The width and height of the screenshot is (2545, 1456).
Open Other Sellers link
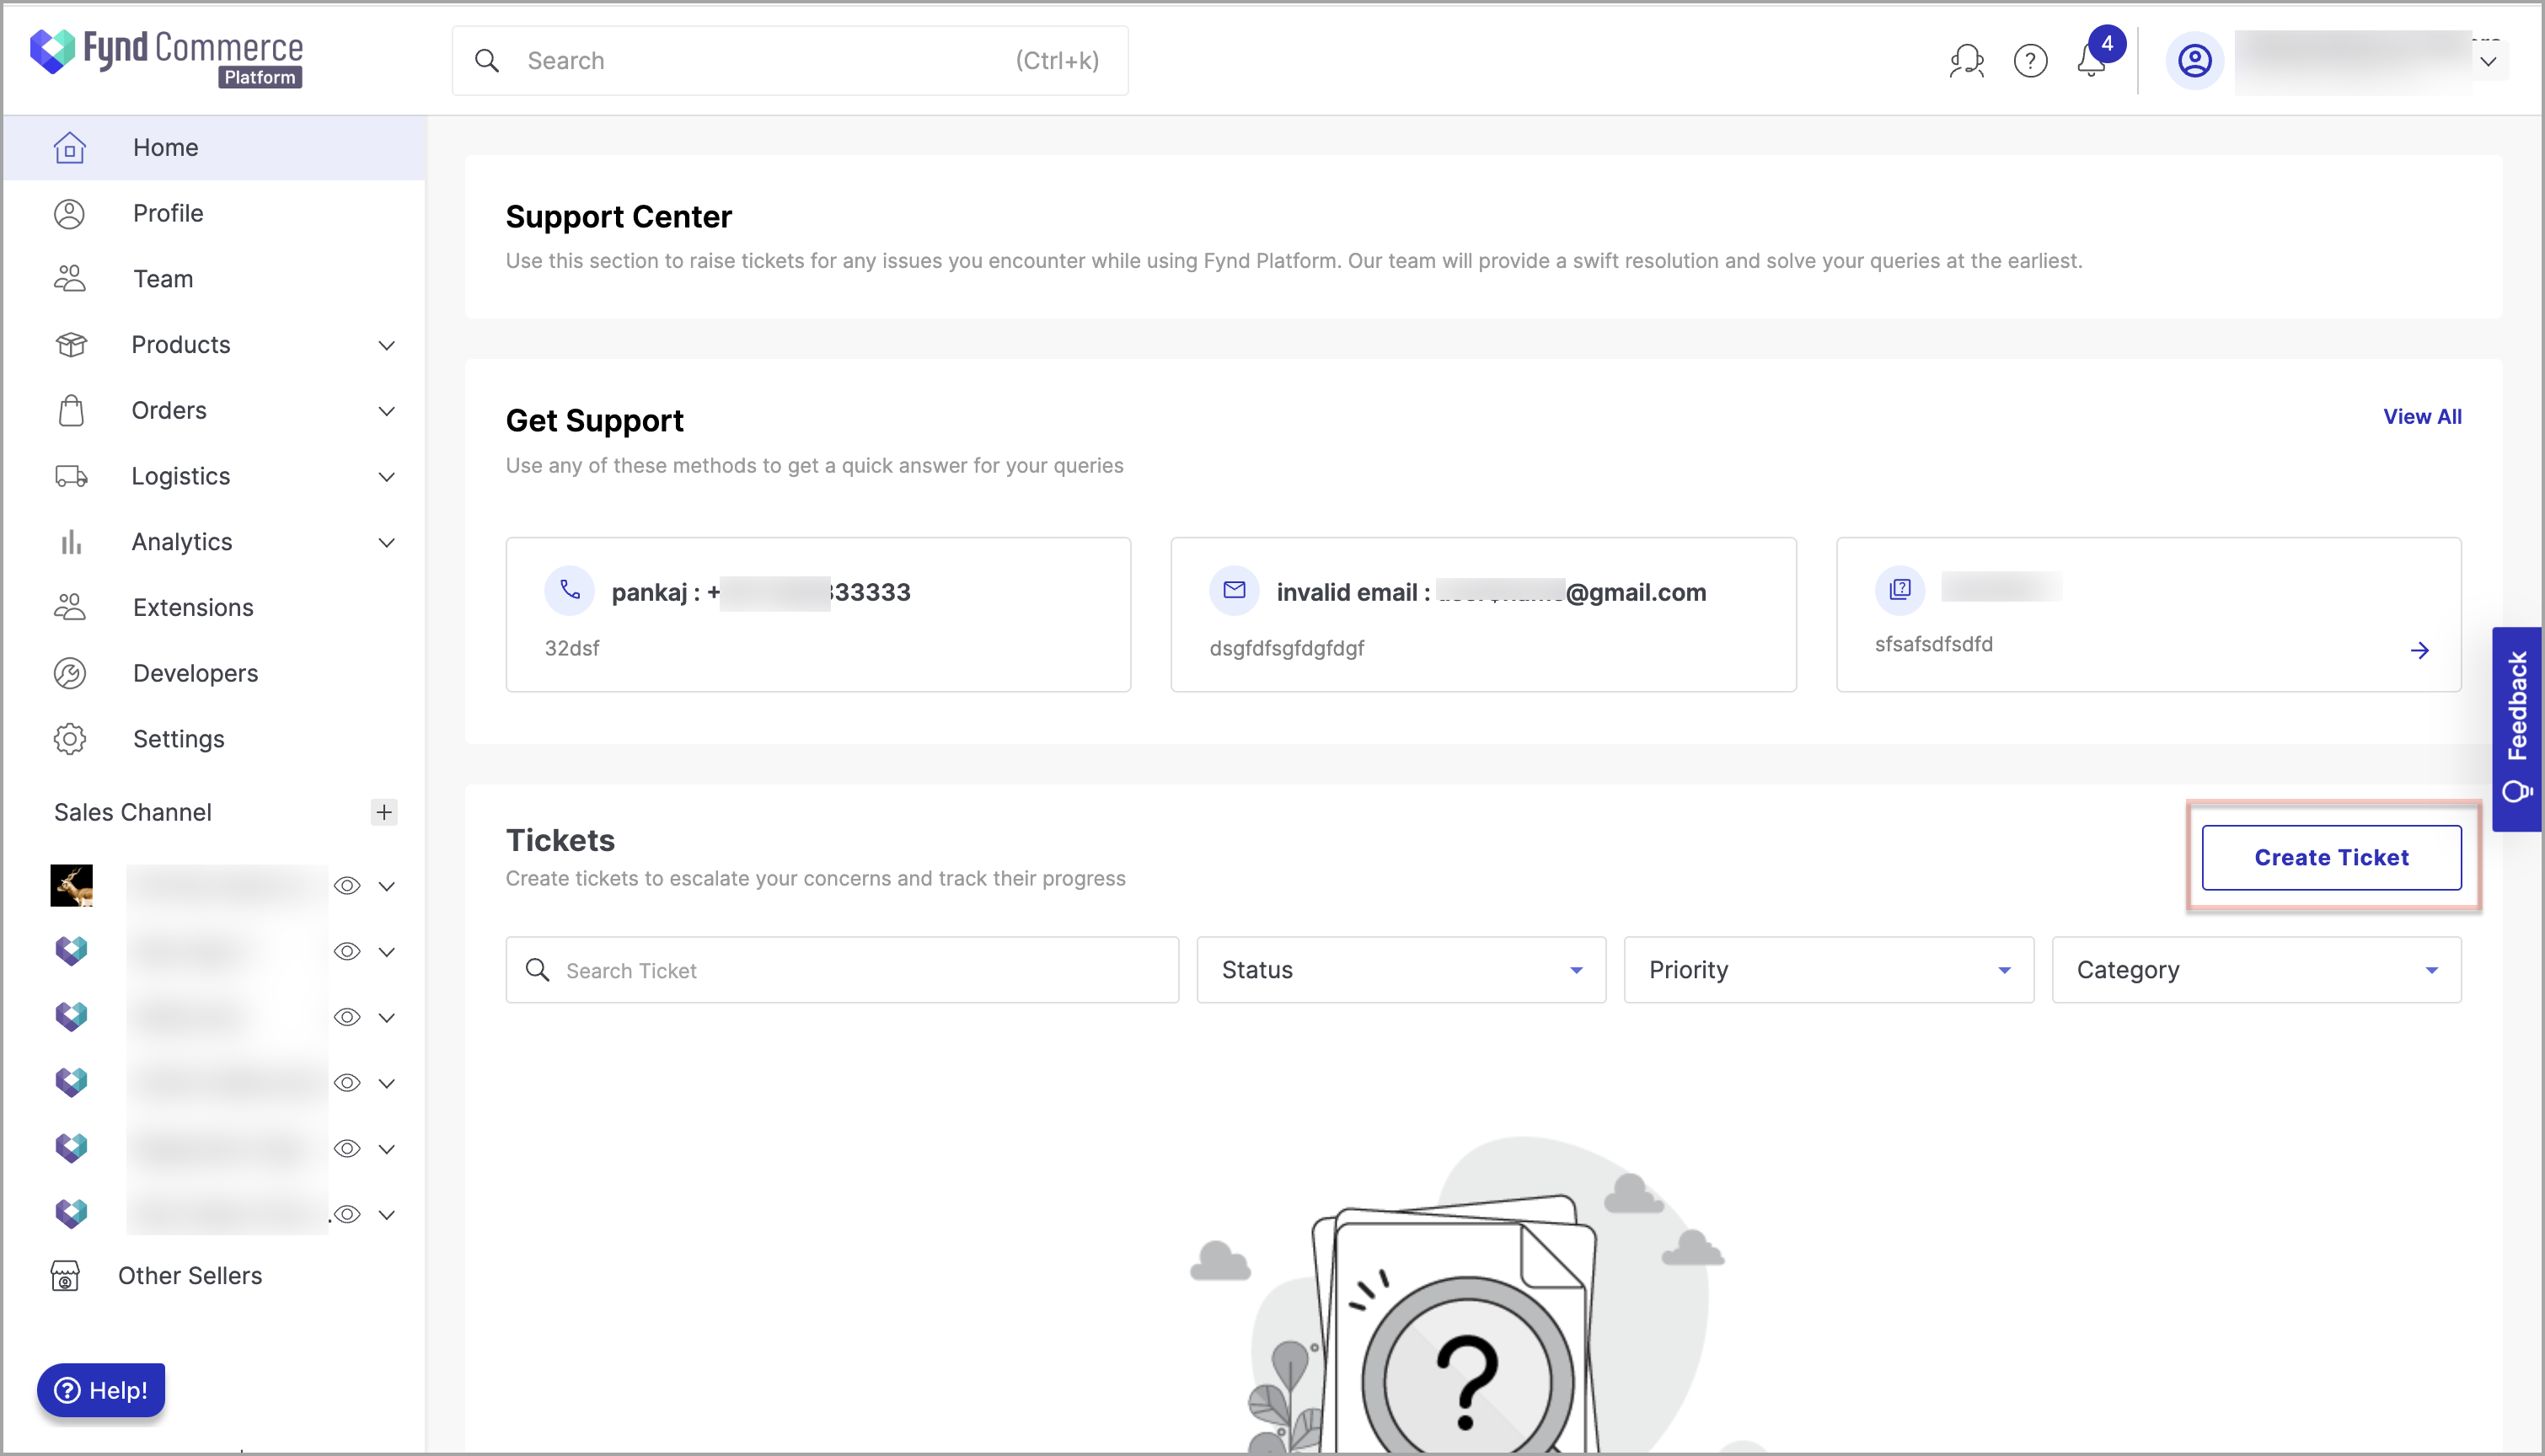coord(190,1276)
